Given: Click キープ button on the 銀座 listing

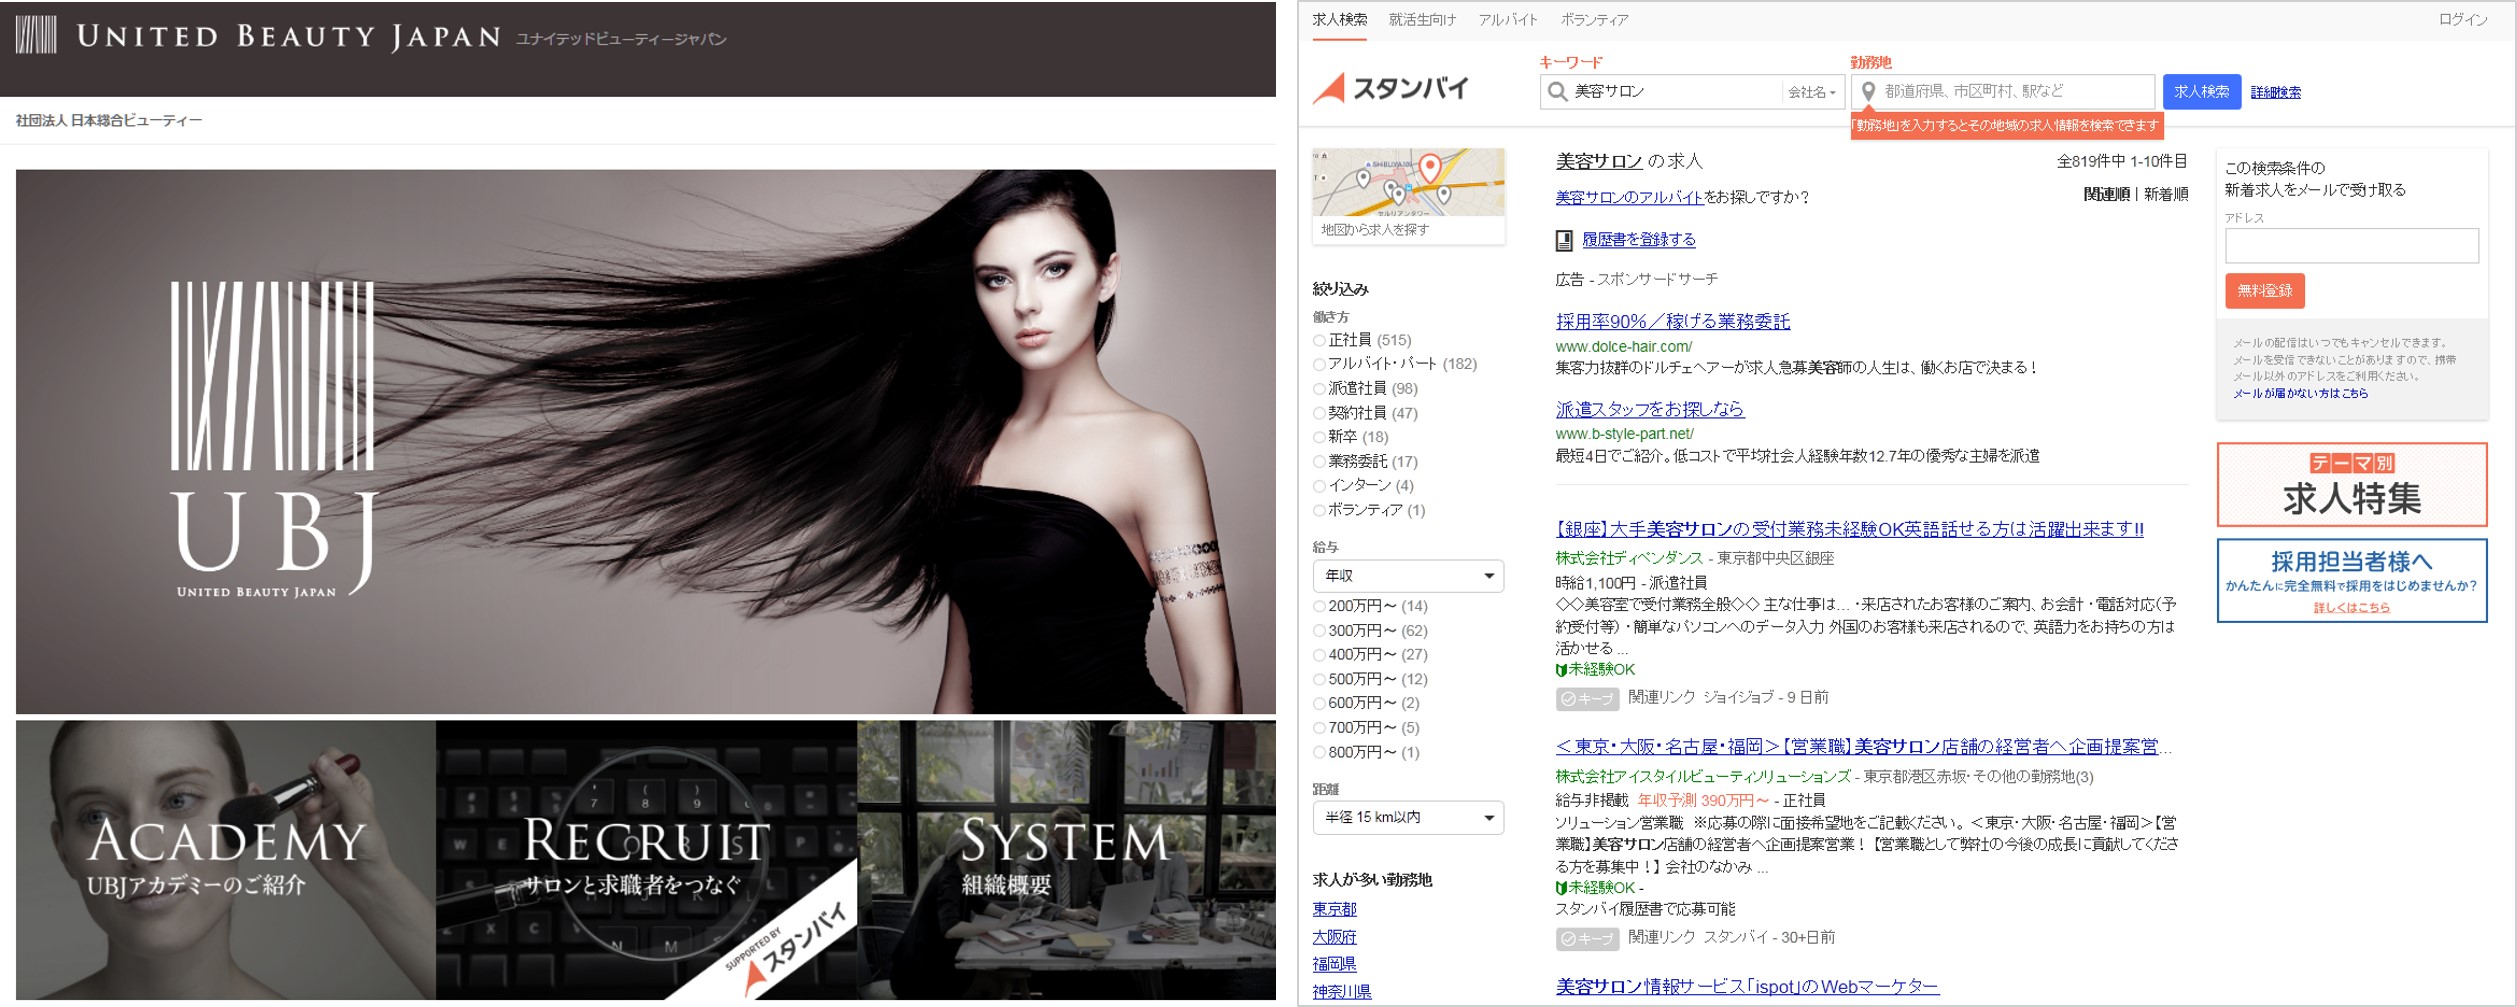Looking at the screenshot, I should (1587, 699).
